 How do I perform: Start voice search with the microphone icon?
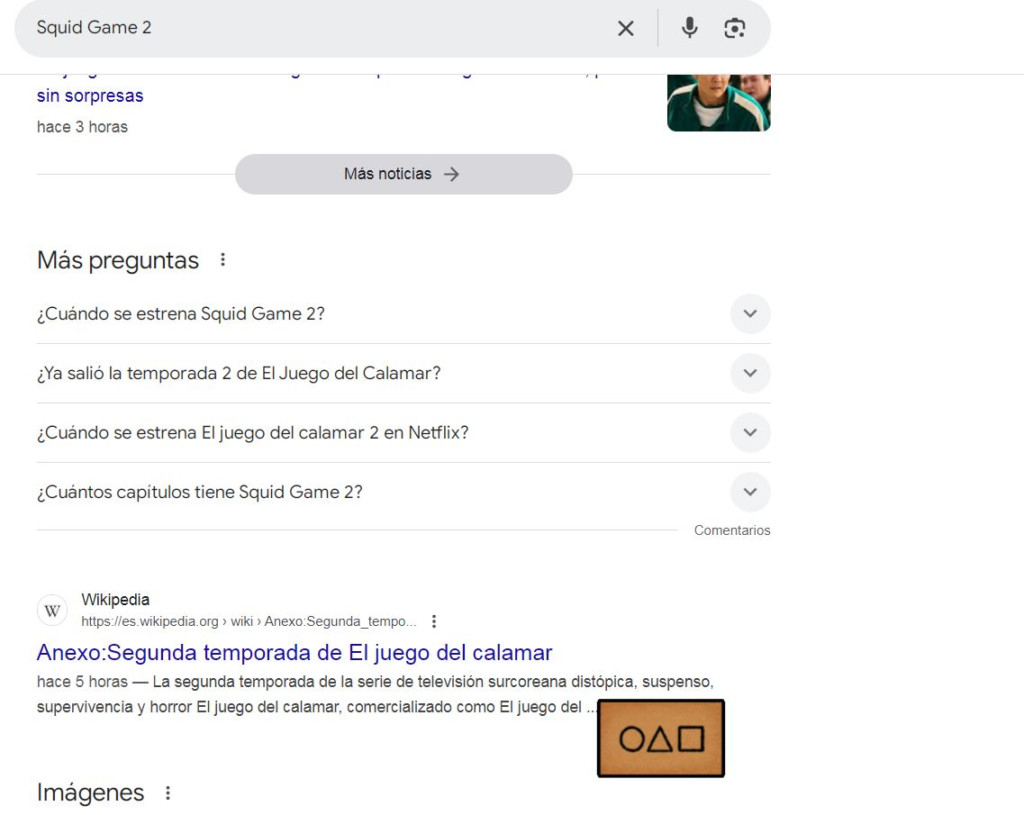[689, 28]
